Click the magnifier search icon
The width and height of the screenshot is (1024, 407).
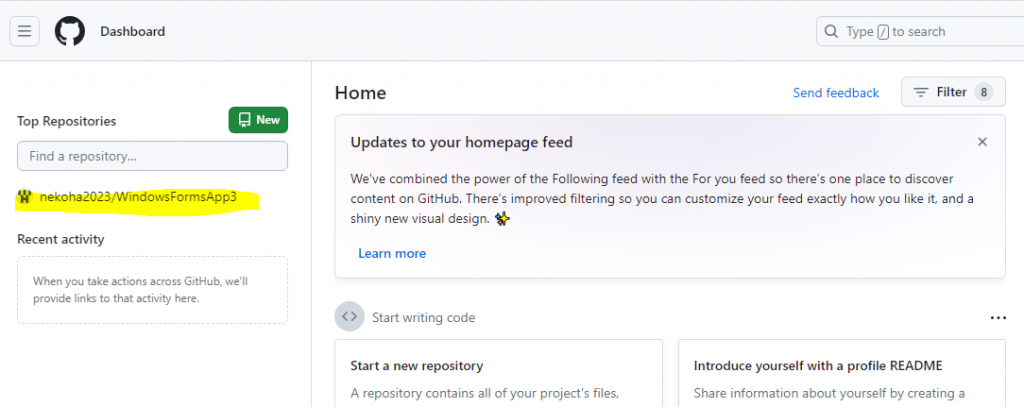click(x=831, y=31)
